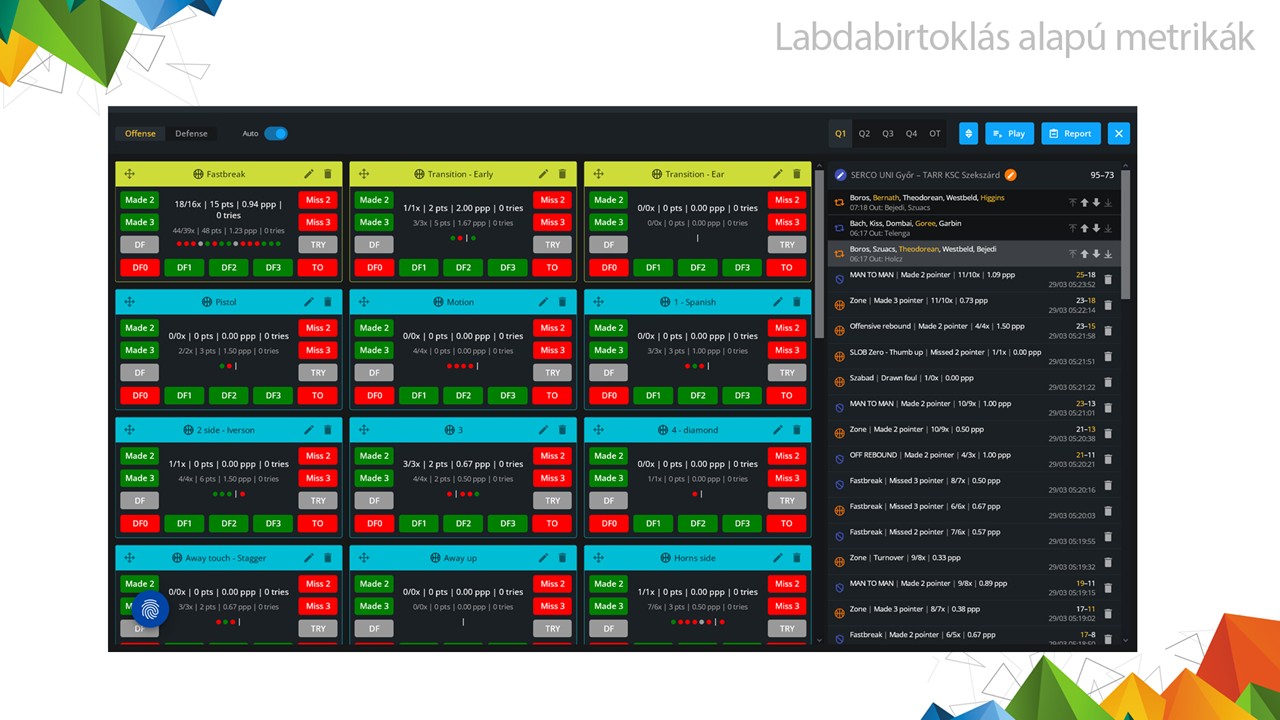Grab the Pistol card move handle

coord(130,302)
